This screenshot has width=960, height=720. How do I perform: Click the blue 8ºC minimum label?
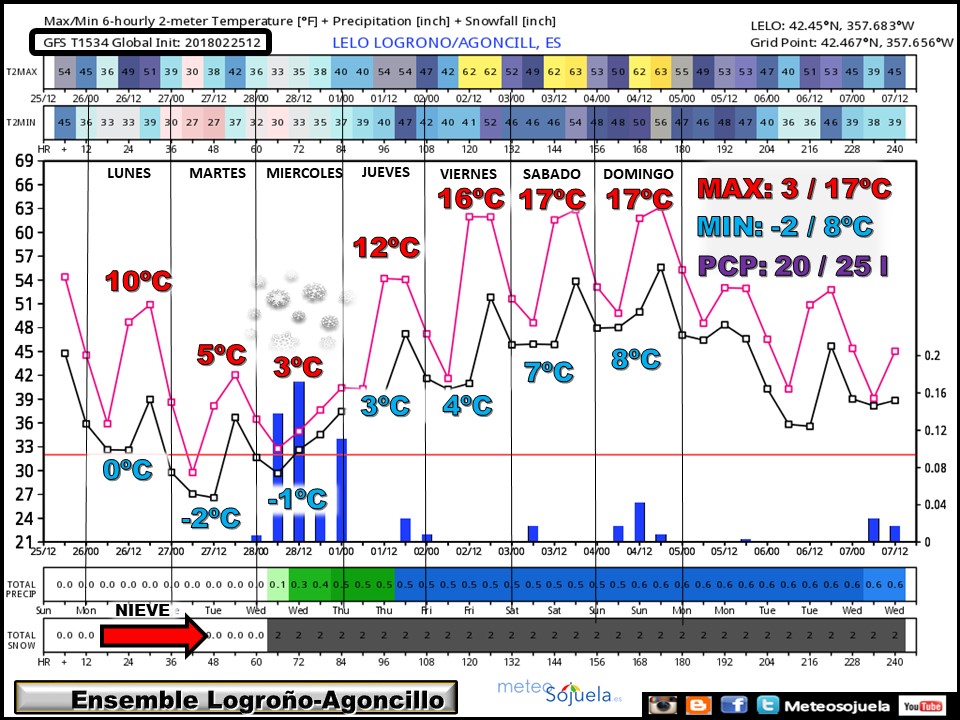pos(636,359)
